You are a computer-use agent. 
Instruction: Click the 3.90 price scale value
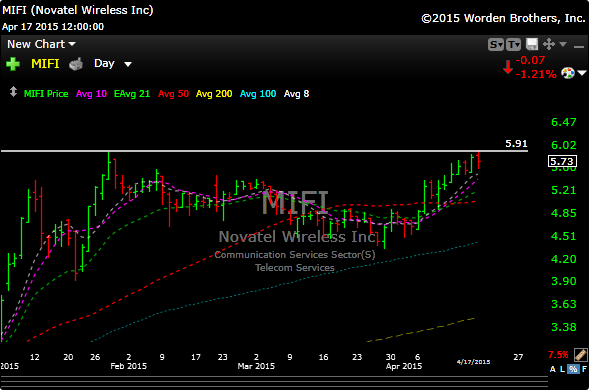click(563, 281)
